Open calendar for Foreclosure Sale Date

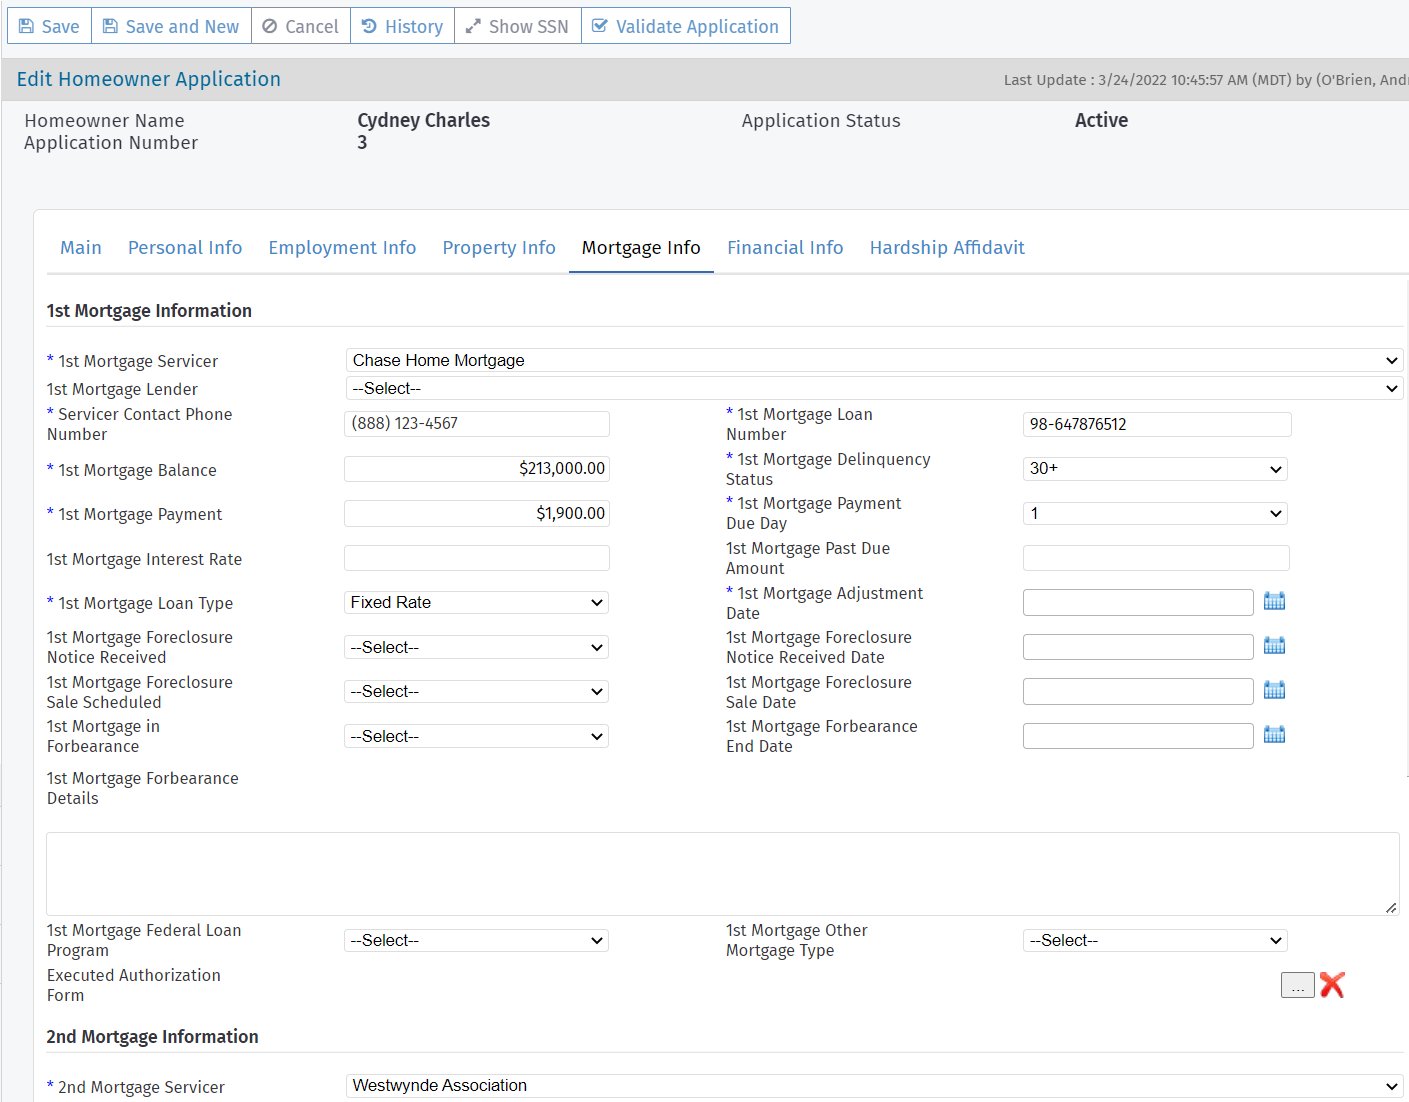[x=1274, y=690]
